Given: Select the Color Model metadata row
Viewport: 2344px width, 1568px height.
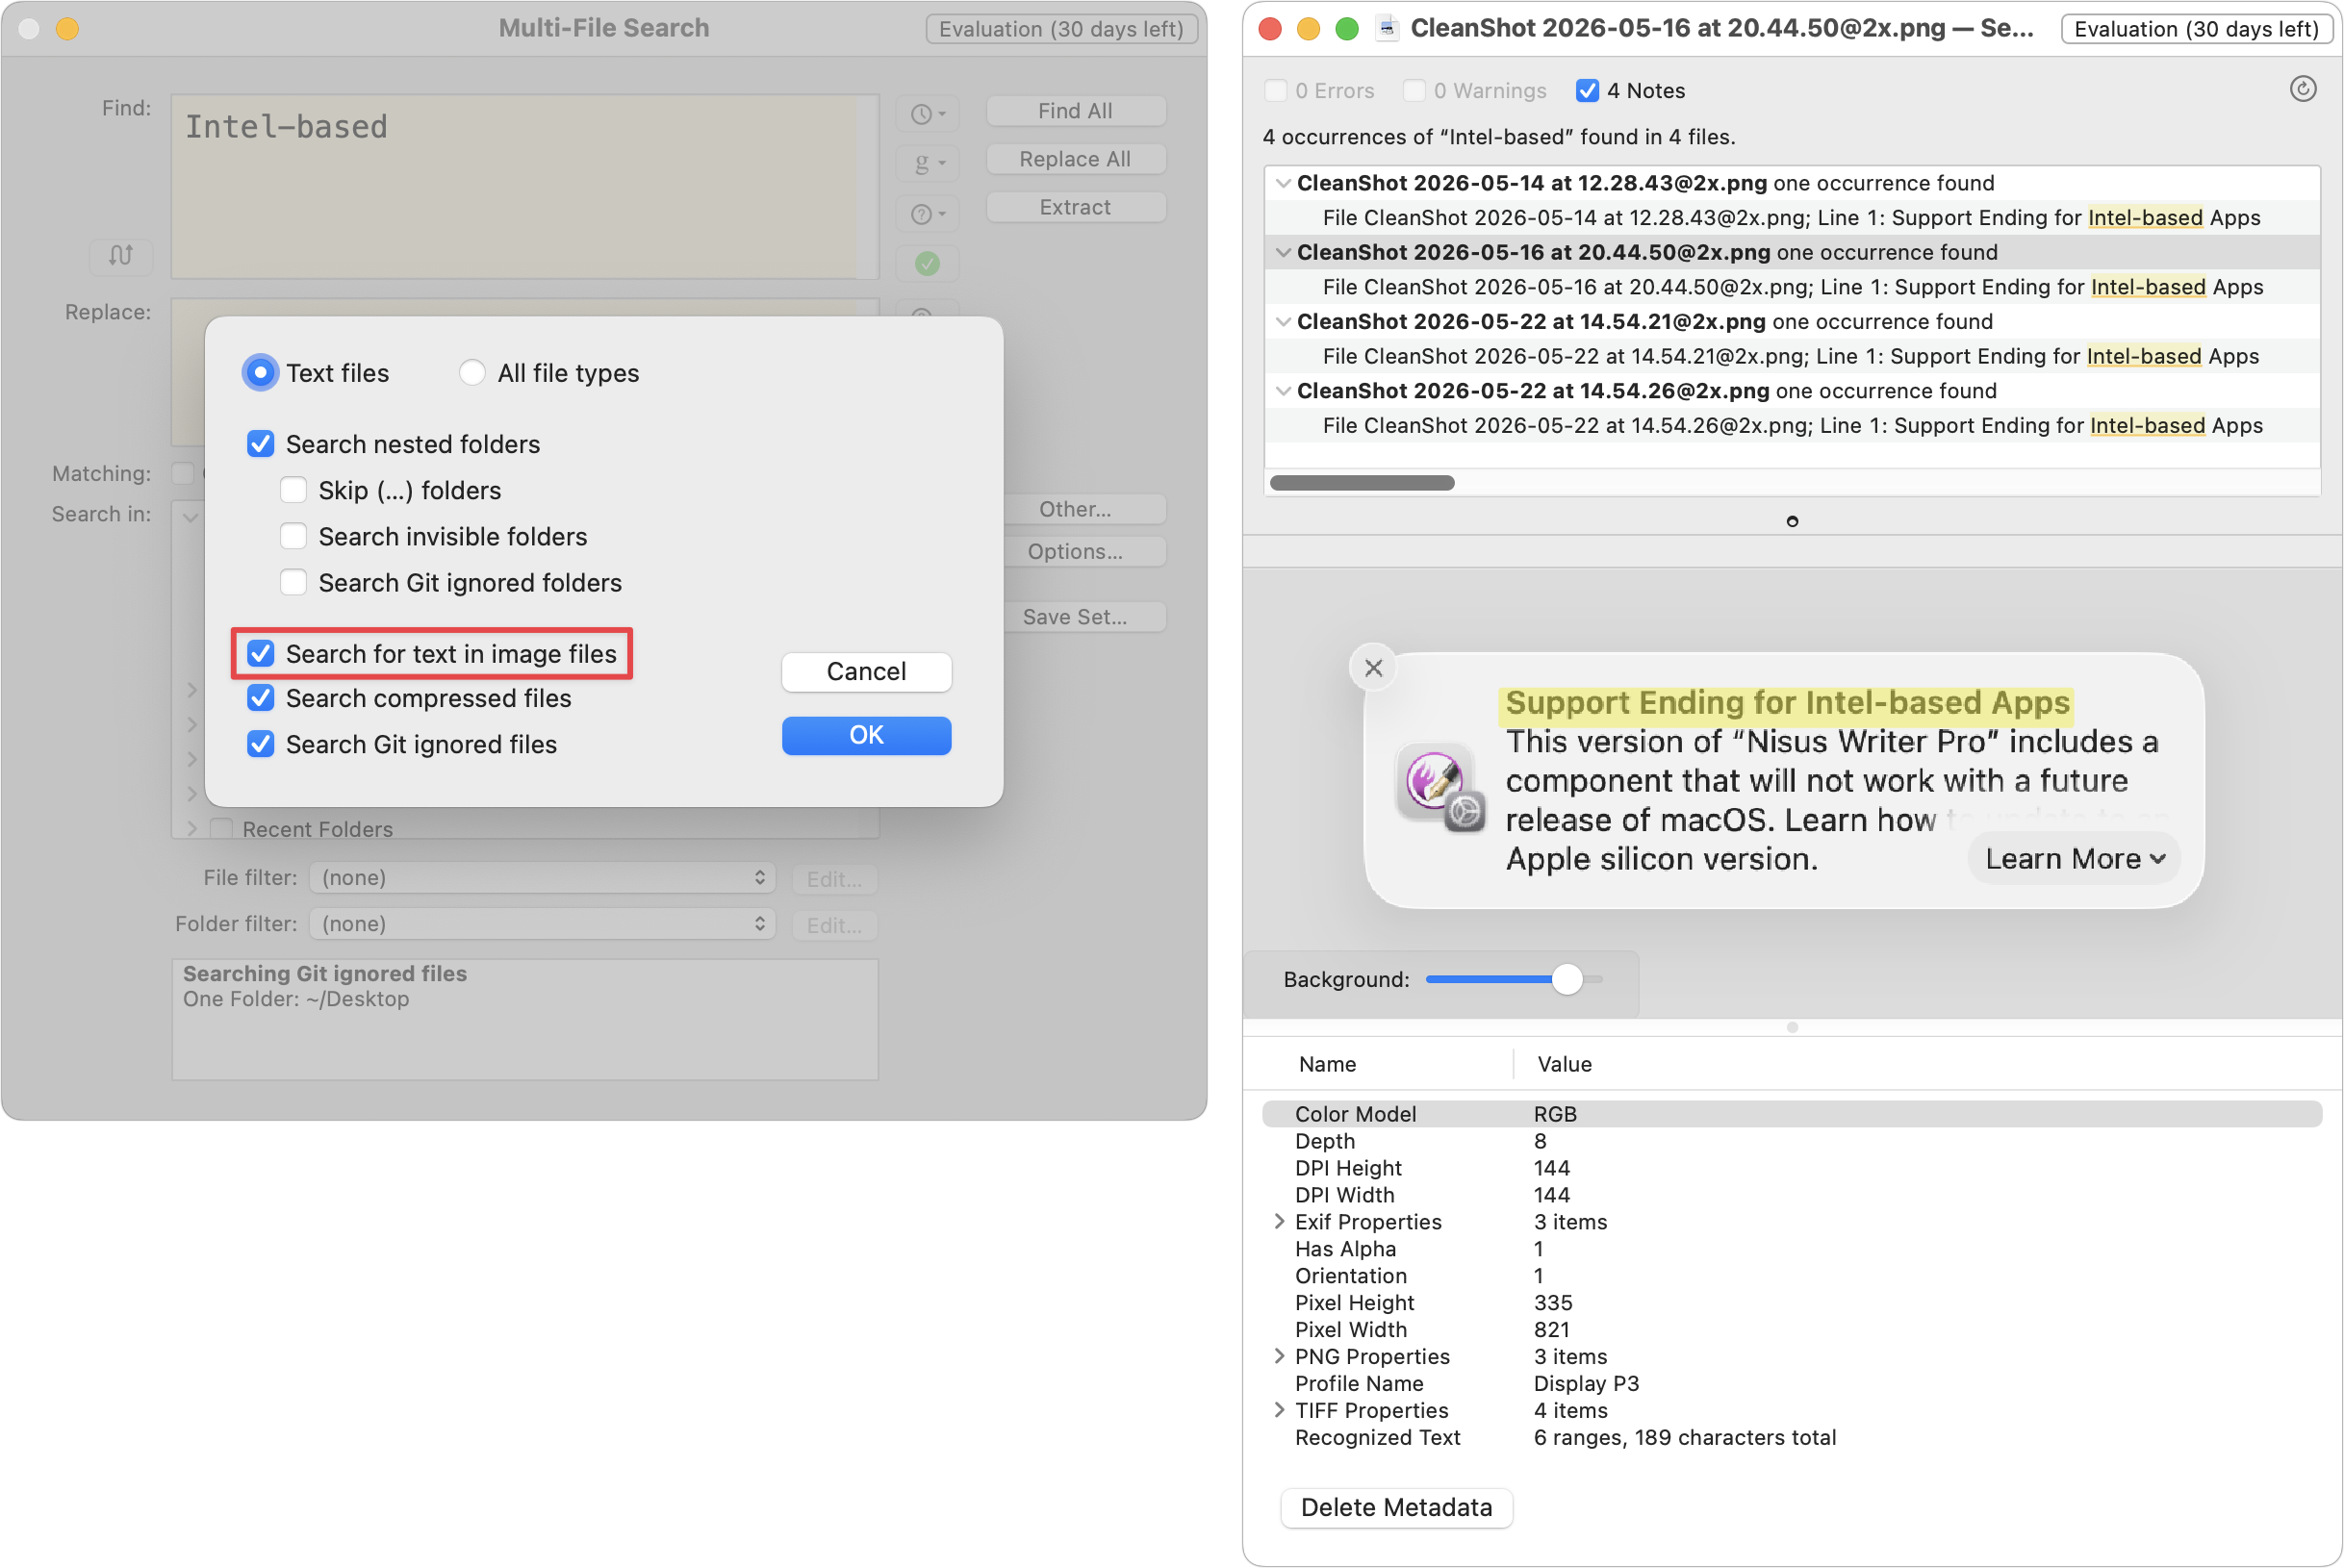Looking at the screenshot, I should [1792, 1113].
